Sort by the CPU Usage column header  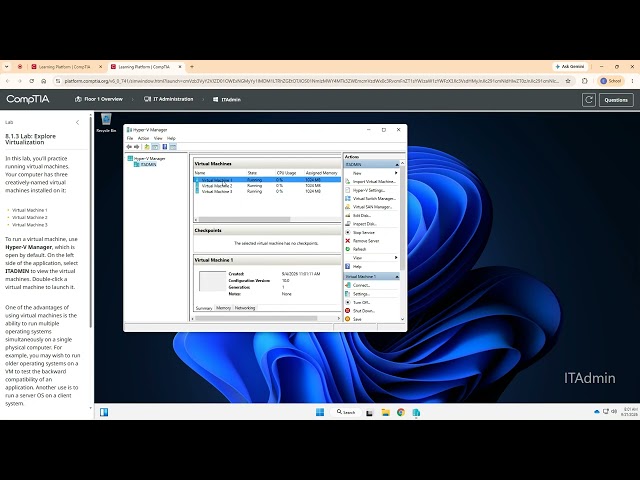[x=289, y=173]
